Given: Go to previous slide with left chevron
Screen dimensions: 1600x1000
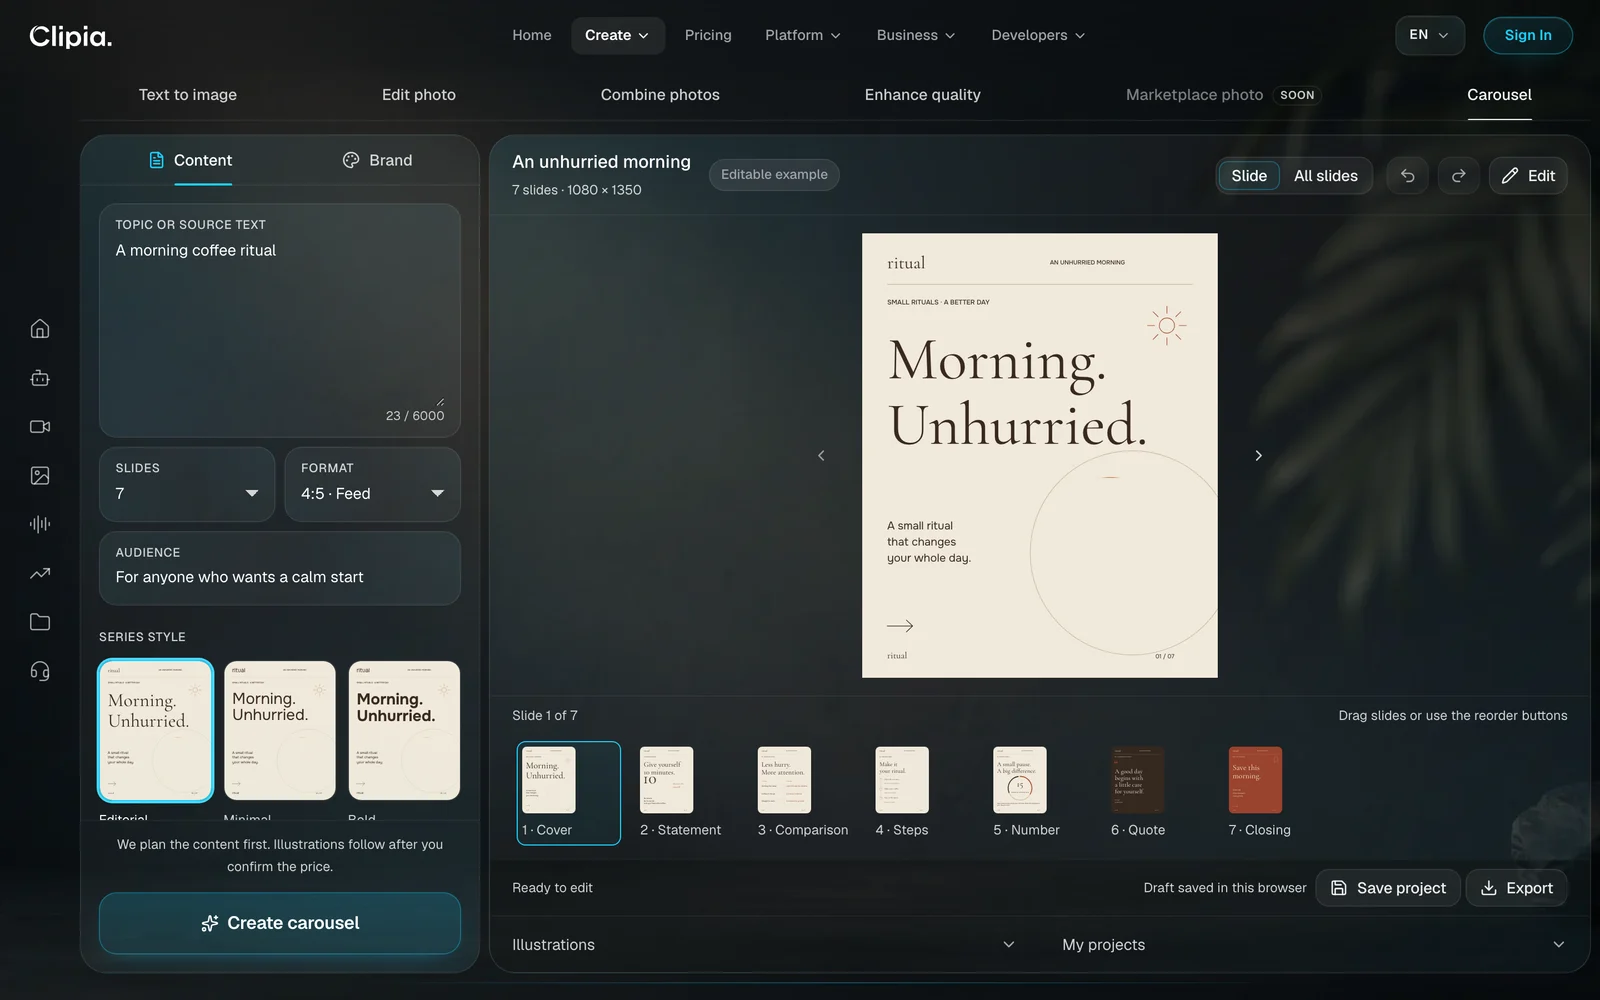Looking at the screenshot, I should (821, 456).
